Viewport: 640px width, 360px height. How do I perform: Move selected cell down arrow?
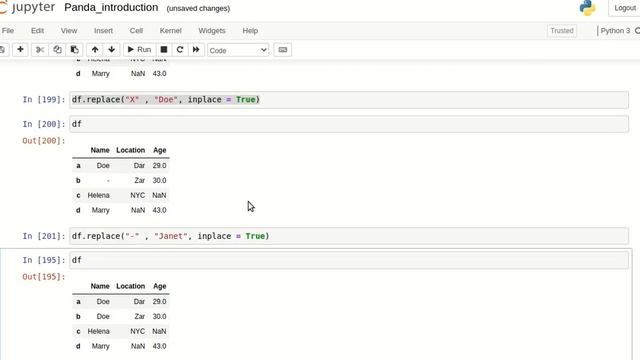pyautogui.click(x=111, y=50)
